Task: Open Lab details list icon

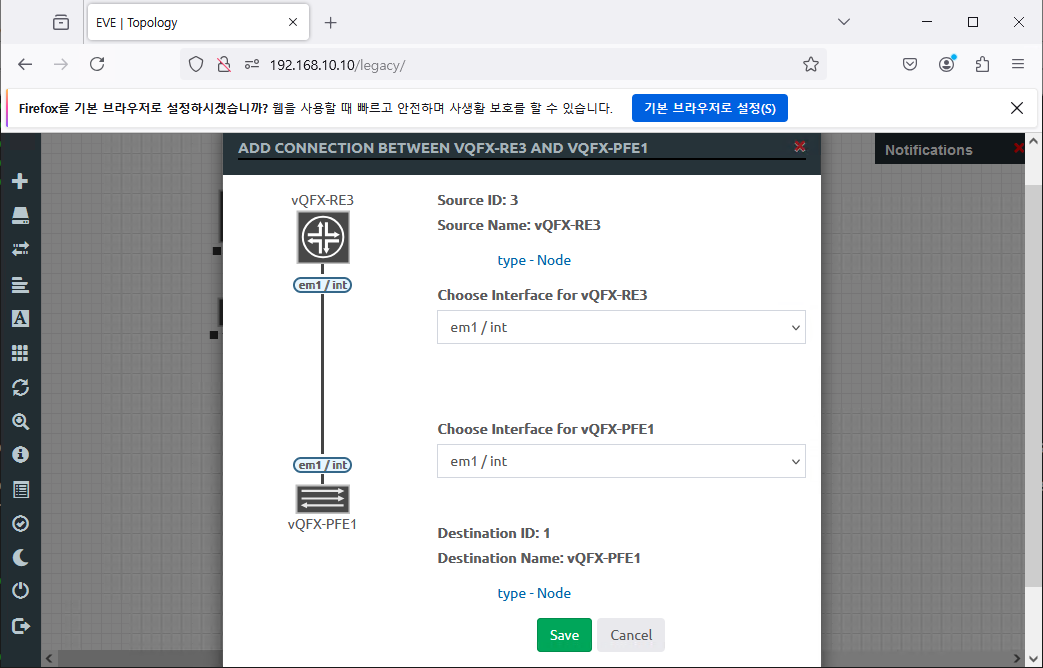Action: 20,490
